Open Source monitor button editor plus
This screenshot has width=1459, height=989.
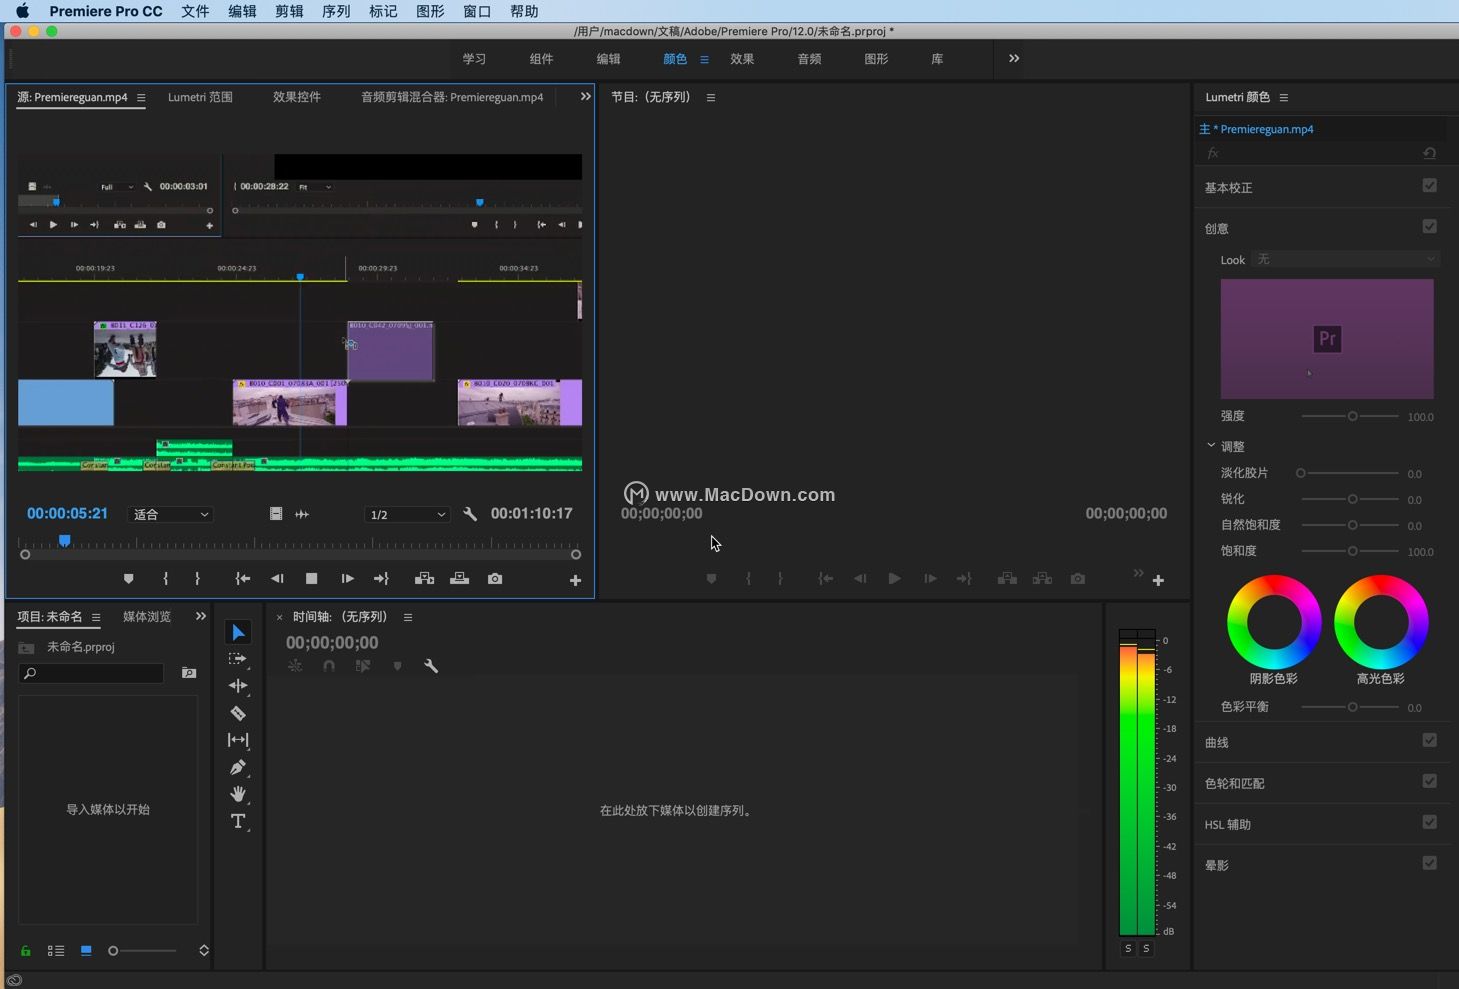click(575, 580)
